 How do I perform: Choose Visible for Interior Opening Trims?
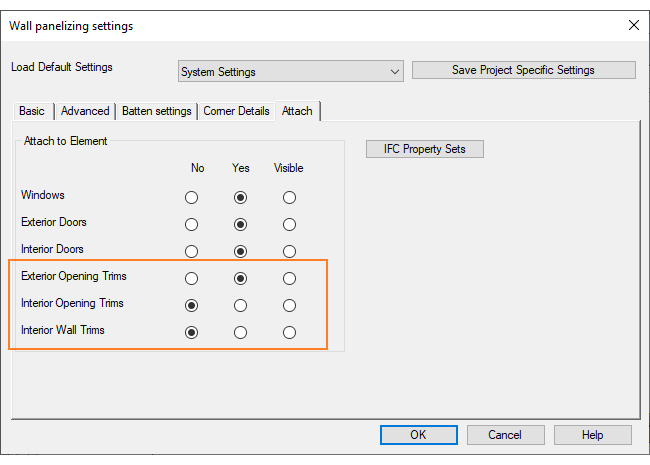point(289,305)
